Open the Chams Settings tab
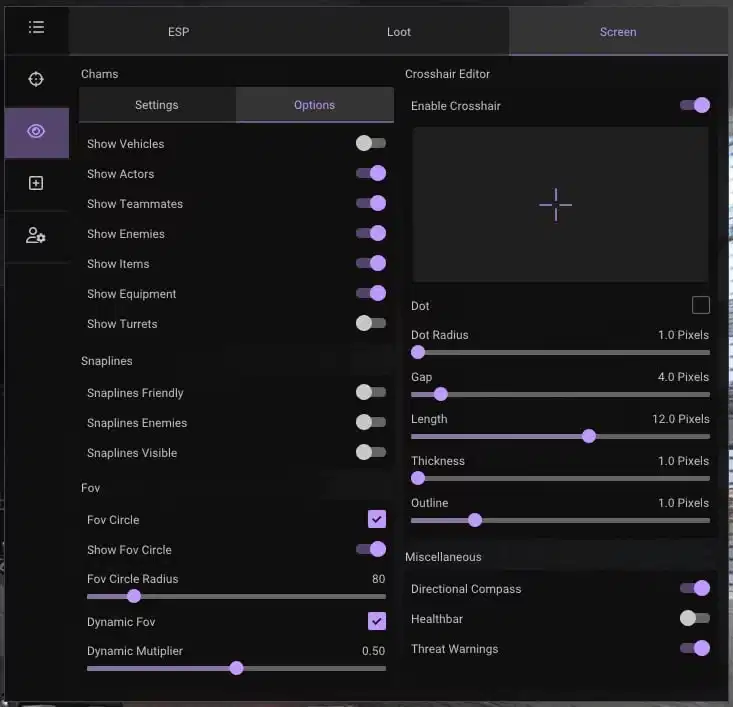This screenshot has width=733, height=707. click(157, 105)
